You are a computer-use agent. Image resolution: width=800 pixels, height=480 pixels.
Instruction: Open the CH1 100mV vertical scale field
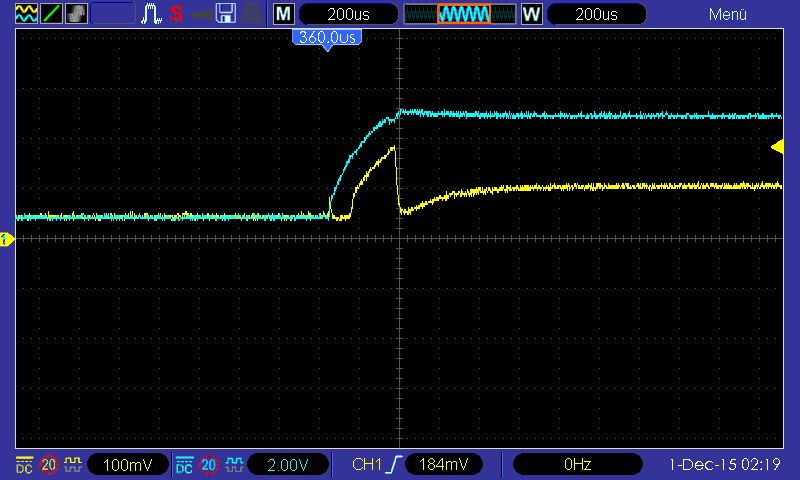point(127,464)
